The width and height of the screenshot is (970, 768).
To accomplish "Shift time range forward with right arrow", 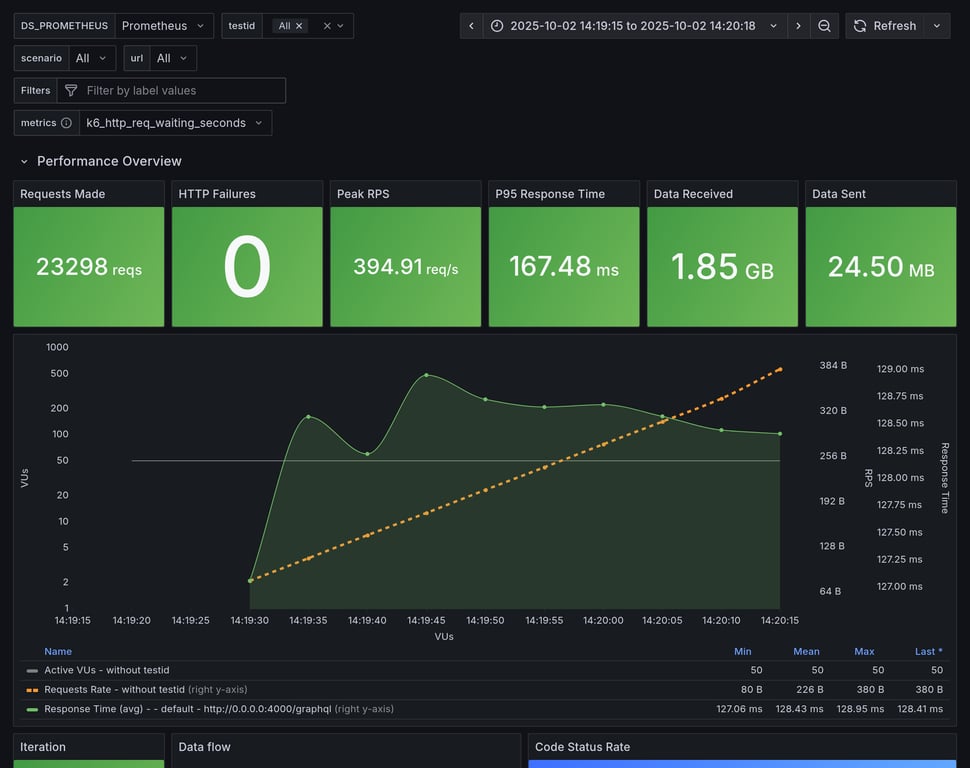I will click(x=798, y=26).
